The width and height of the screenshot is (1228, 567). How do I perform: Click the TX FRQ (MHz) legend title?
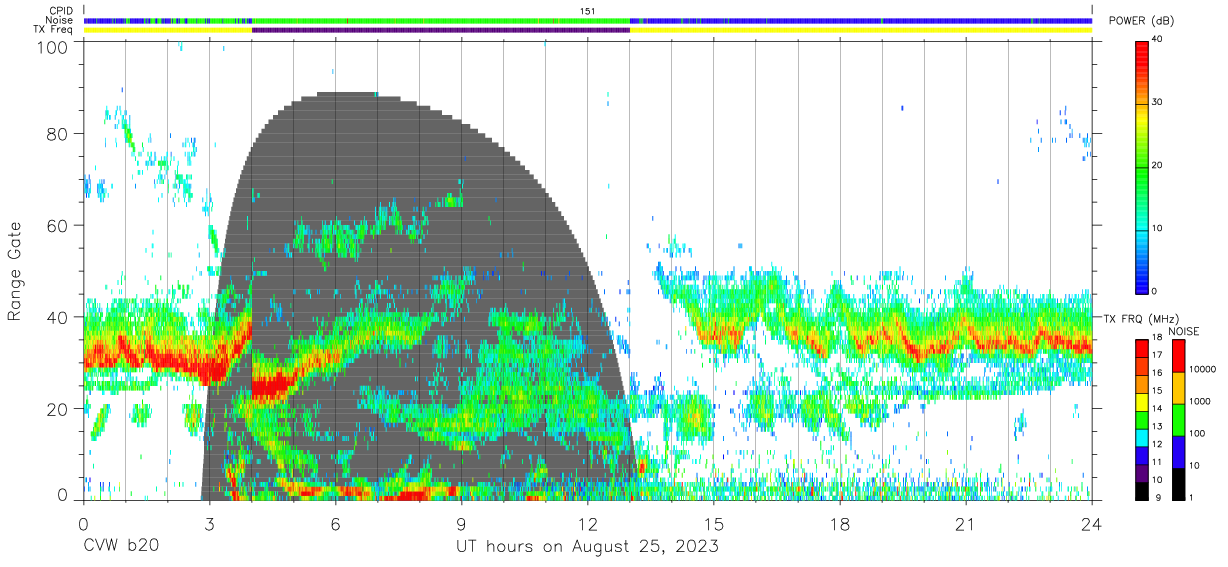(x=1139, y=318)
